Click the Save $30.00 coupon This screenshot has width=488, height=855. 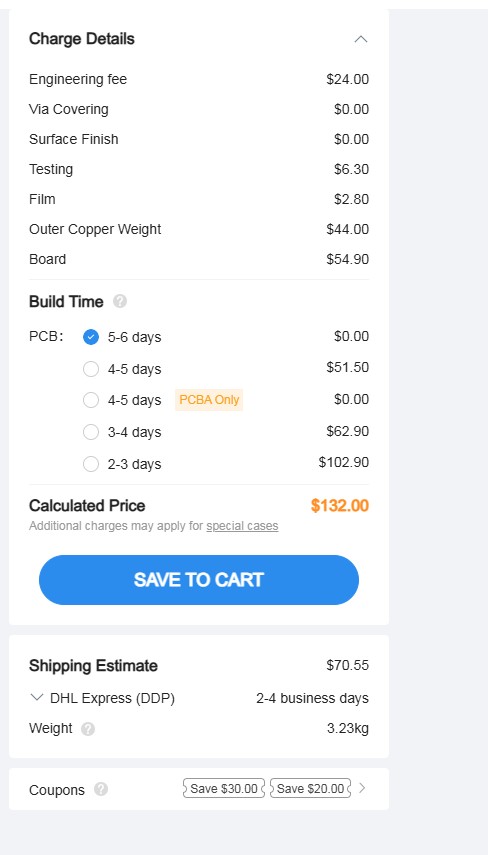point(224,788)
